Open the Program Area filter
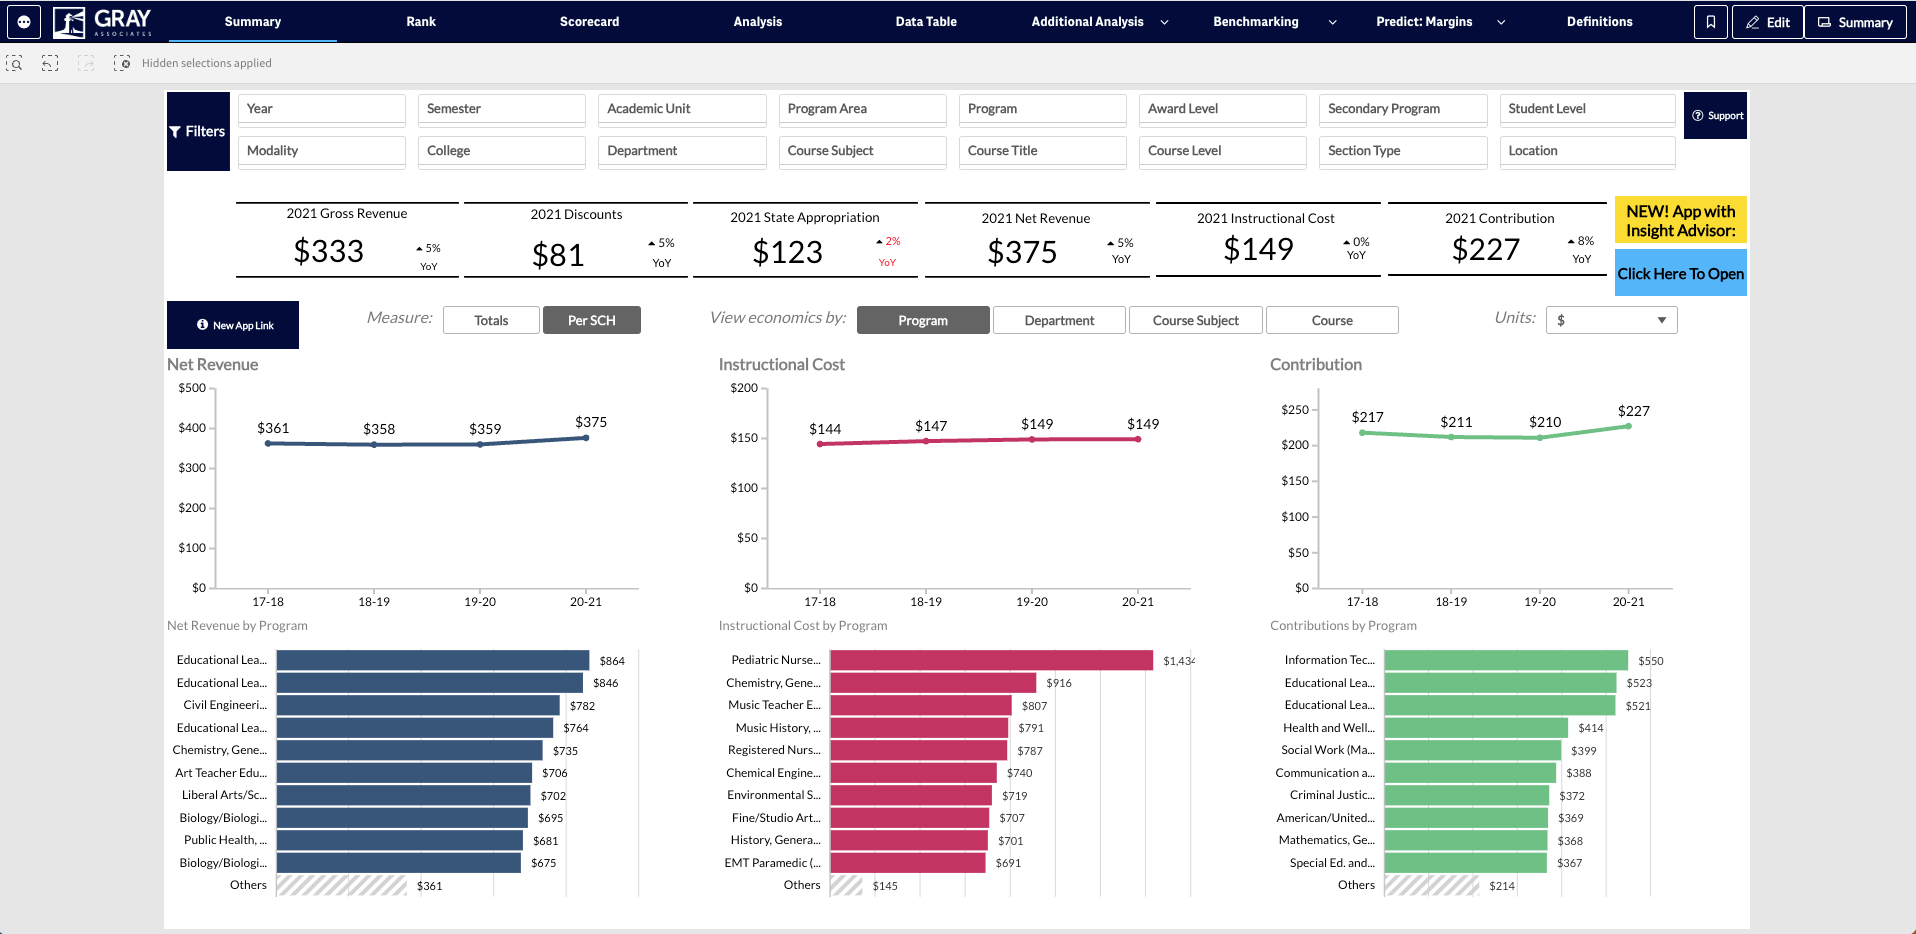 coord(863,109)
